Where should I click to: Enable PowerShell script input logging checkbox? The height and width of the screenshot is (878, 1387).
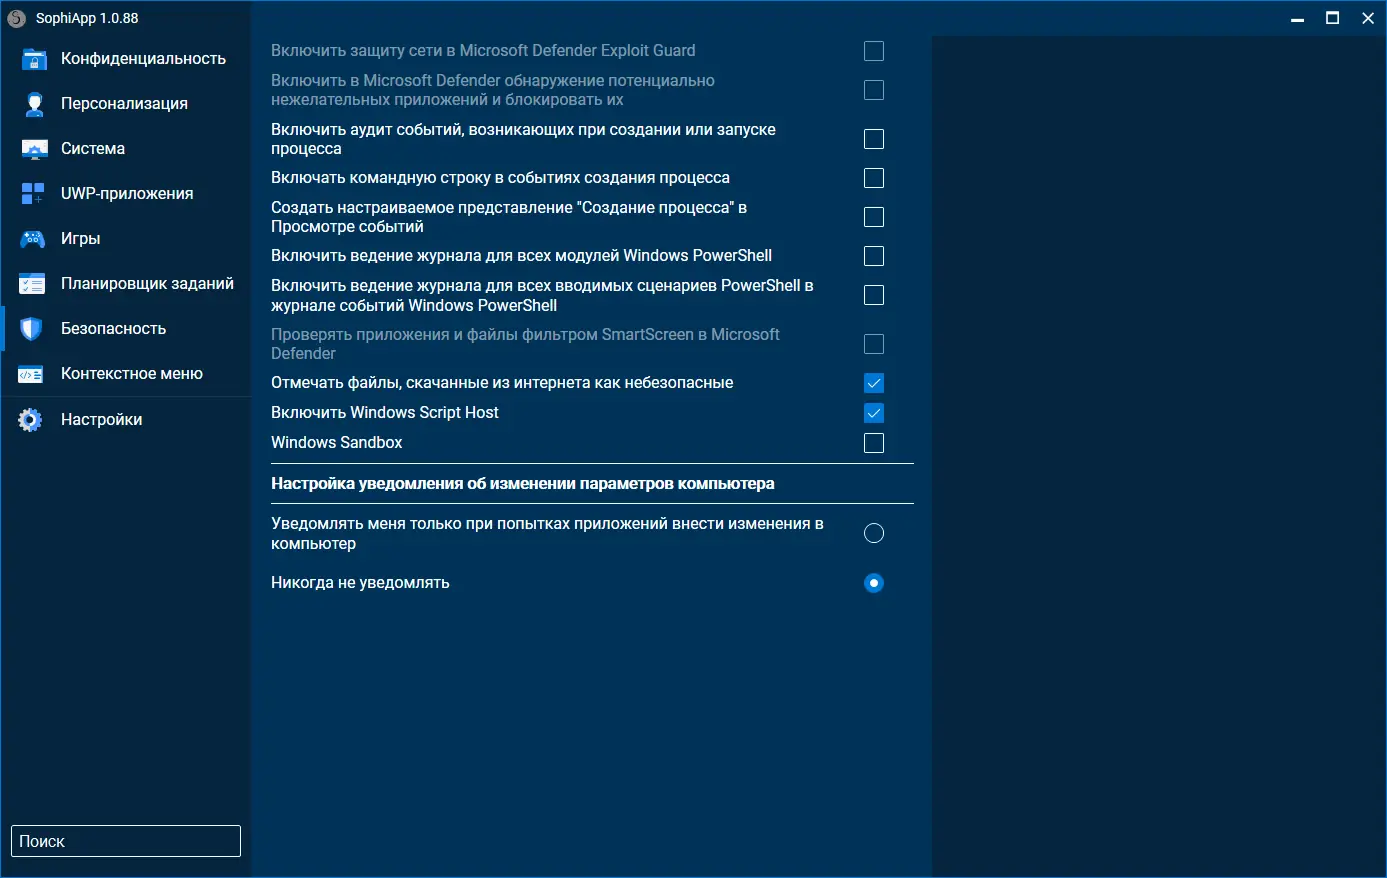click(x=874, y=295)
